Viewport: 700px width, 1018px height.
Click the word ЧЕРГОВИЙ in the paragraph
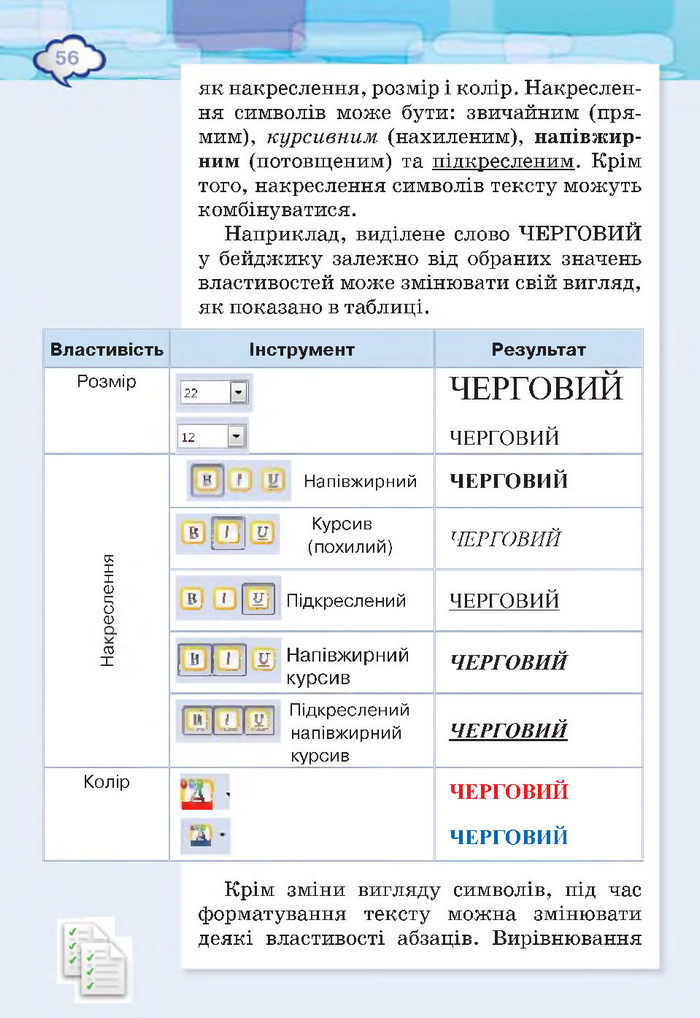click(x=580, y=234)
